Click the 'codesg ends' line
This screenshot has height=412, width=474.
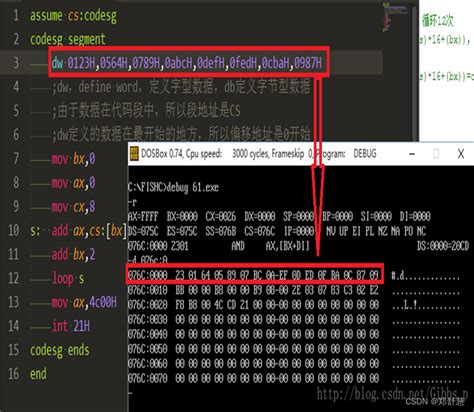60,350
